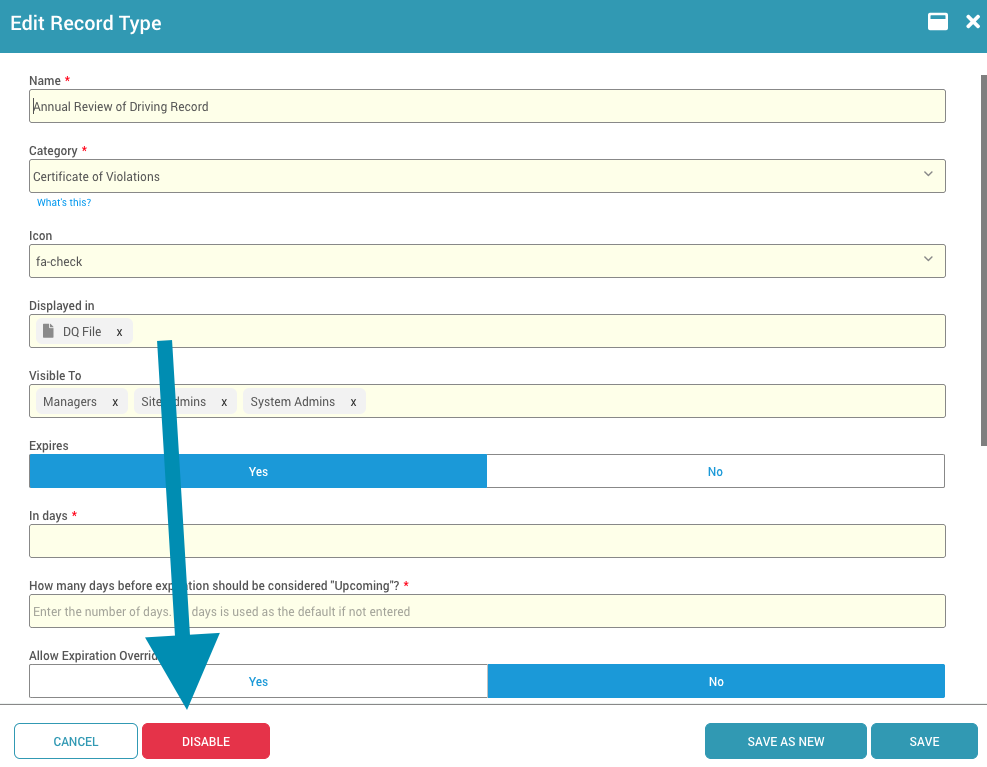The width and height of the screenshot is (987, 767).
Task: Remove the DQ File tag
Action: (119, 332)
